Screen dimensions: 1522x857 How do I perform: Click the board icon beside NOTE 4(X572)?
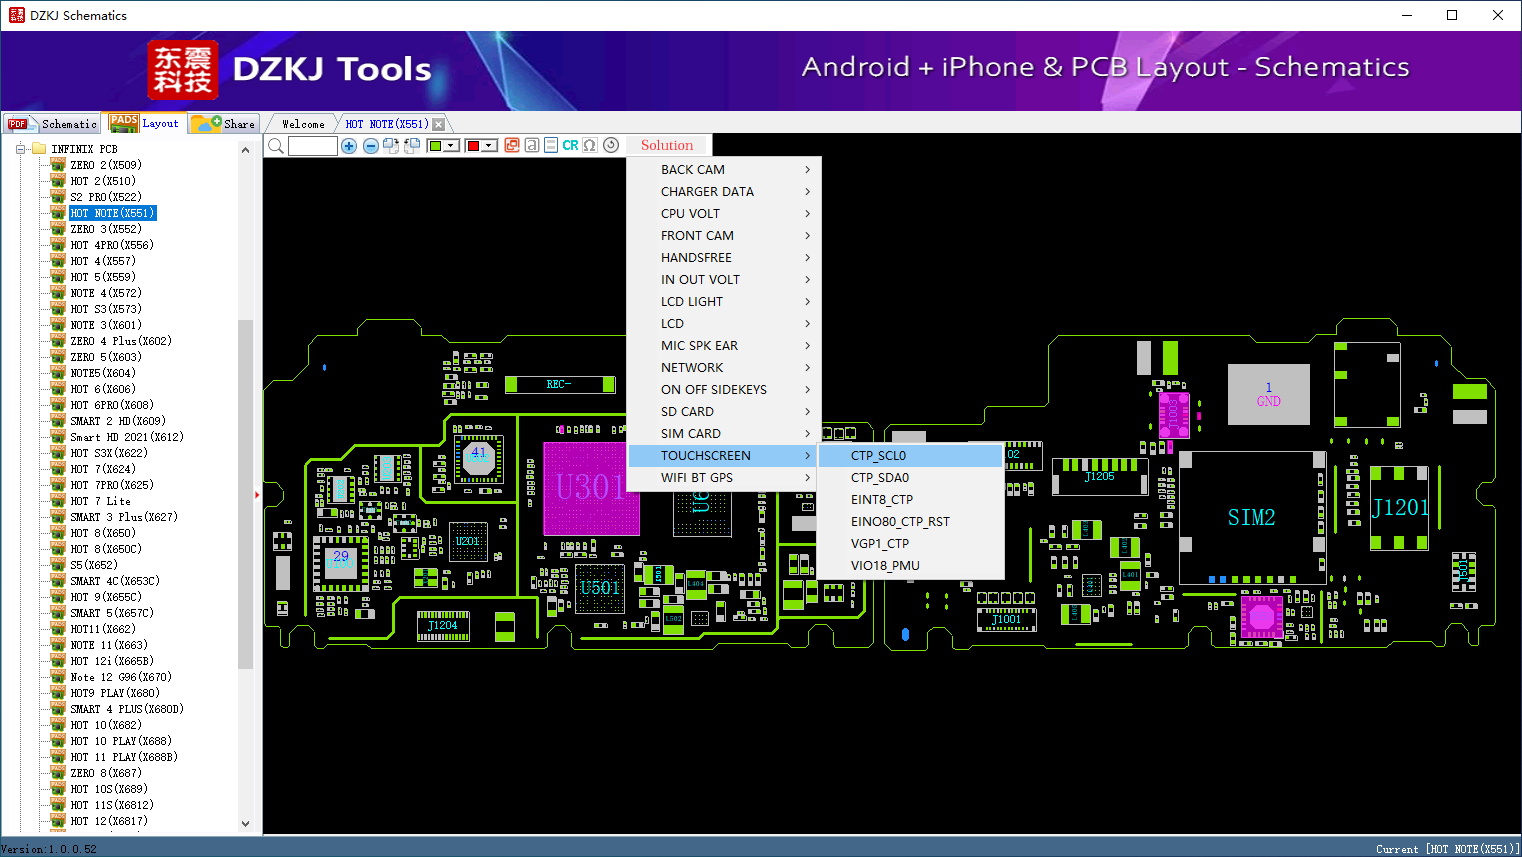click(x=58, y=293)
